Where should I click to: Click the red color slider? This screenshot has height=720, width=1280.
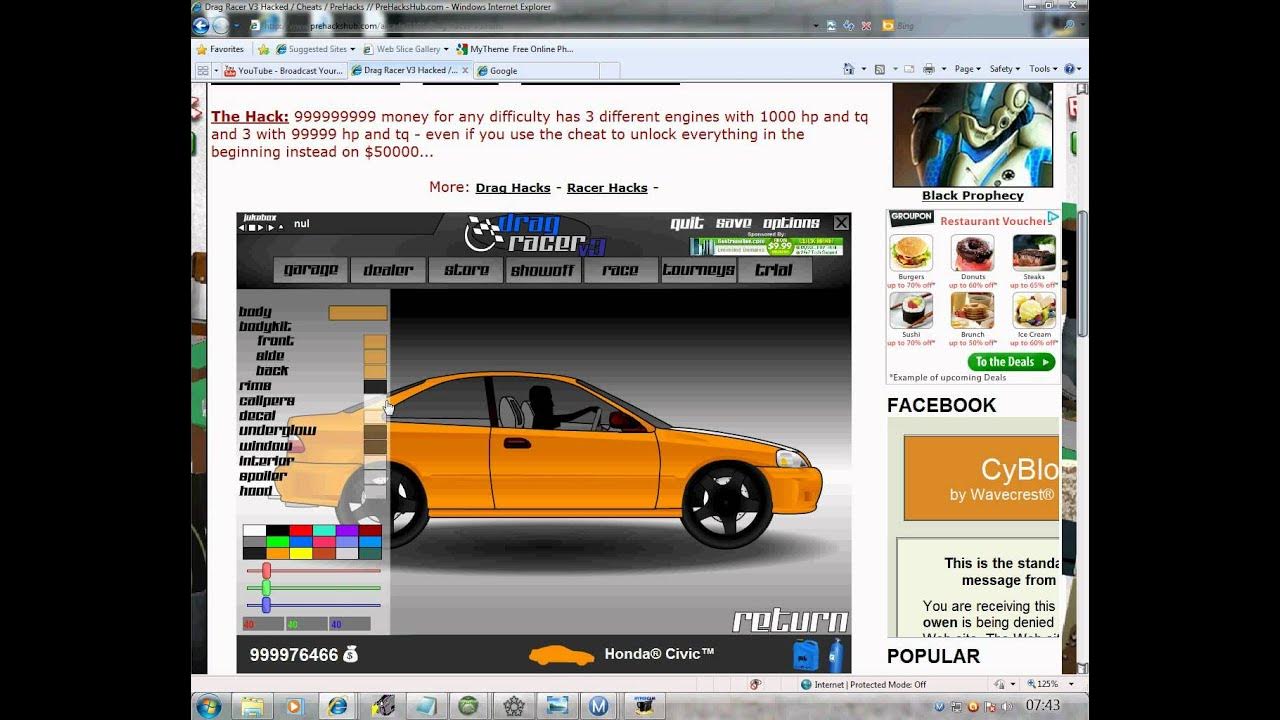tap(266, 570)
